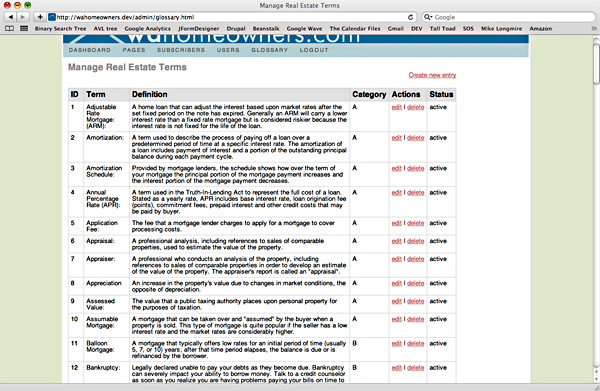This screenshot has height=391, width=600.
Task: Edit the Adjustable Rate Mortgage entry
Action: point(396,107)
